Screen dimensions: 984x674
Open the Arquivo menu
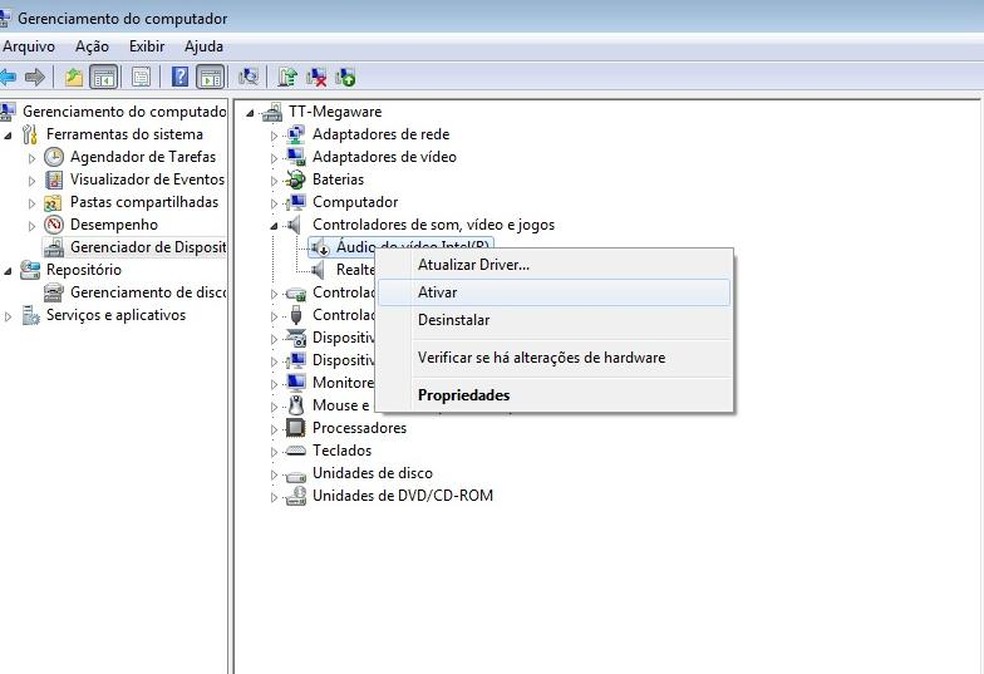coord(29,46)
